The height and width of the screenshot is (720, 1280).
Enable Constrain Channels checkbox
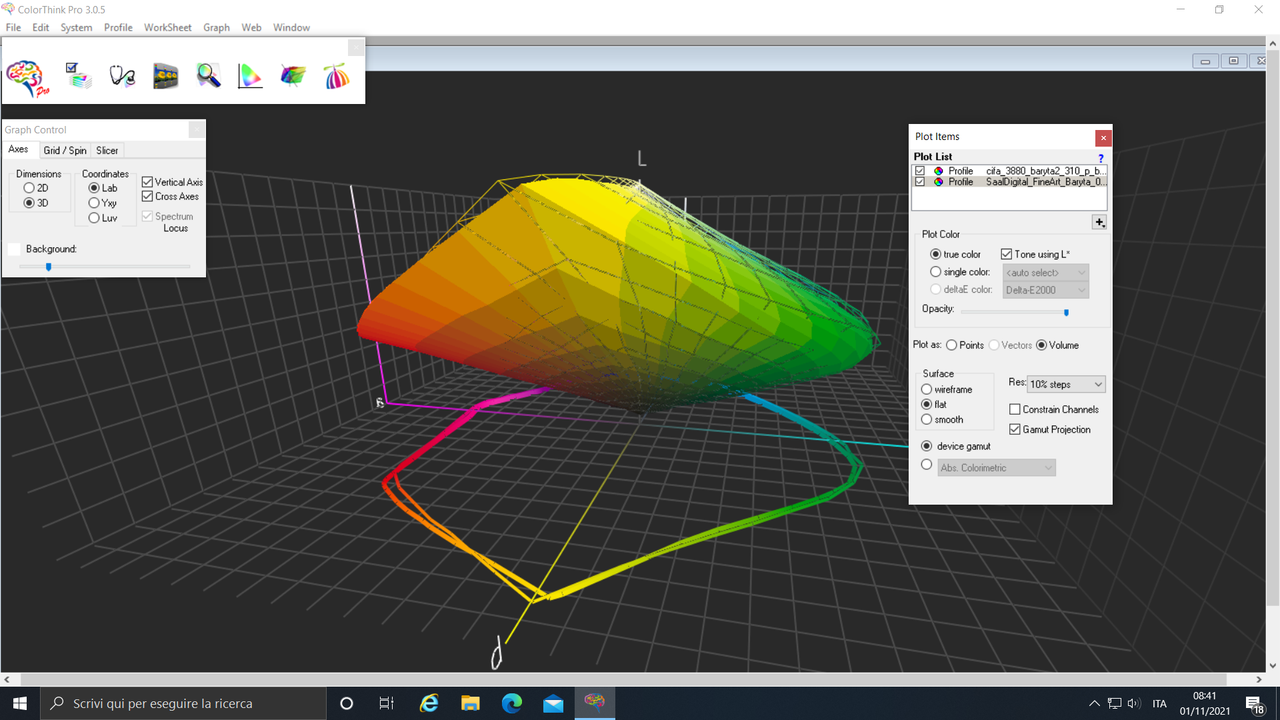1015,409
